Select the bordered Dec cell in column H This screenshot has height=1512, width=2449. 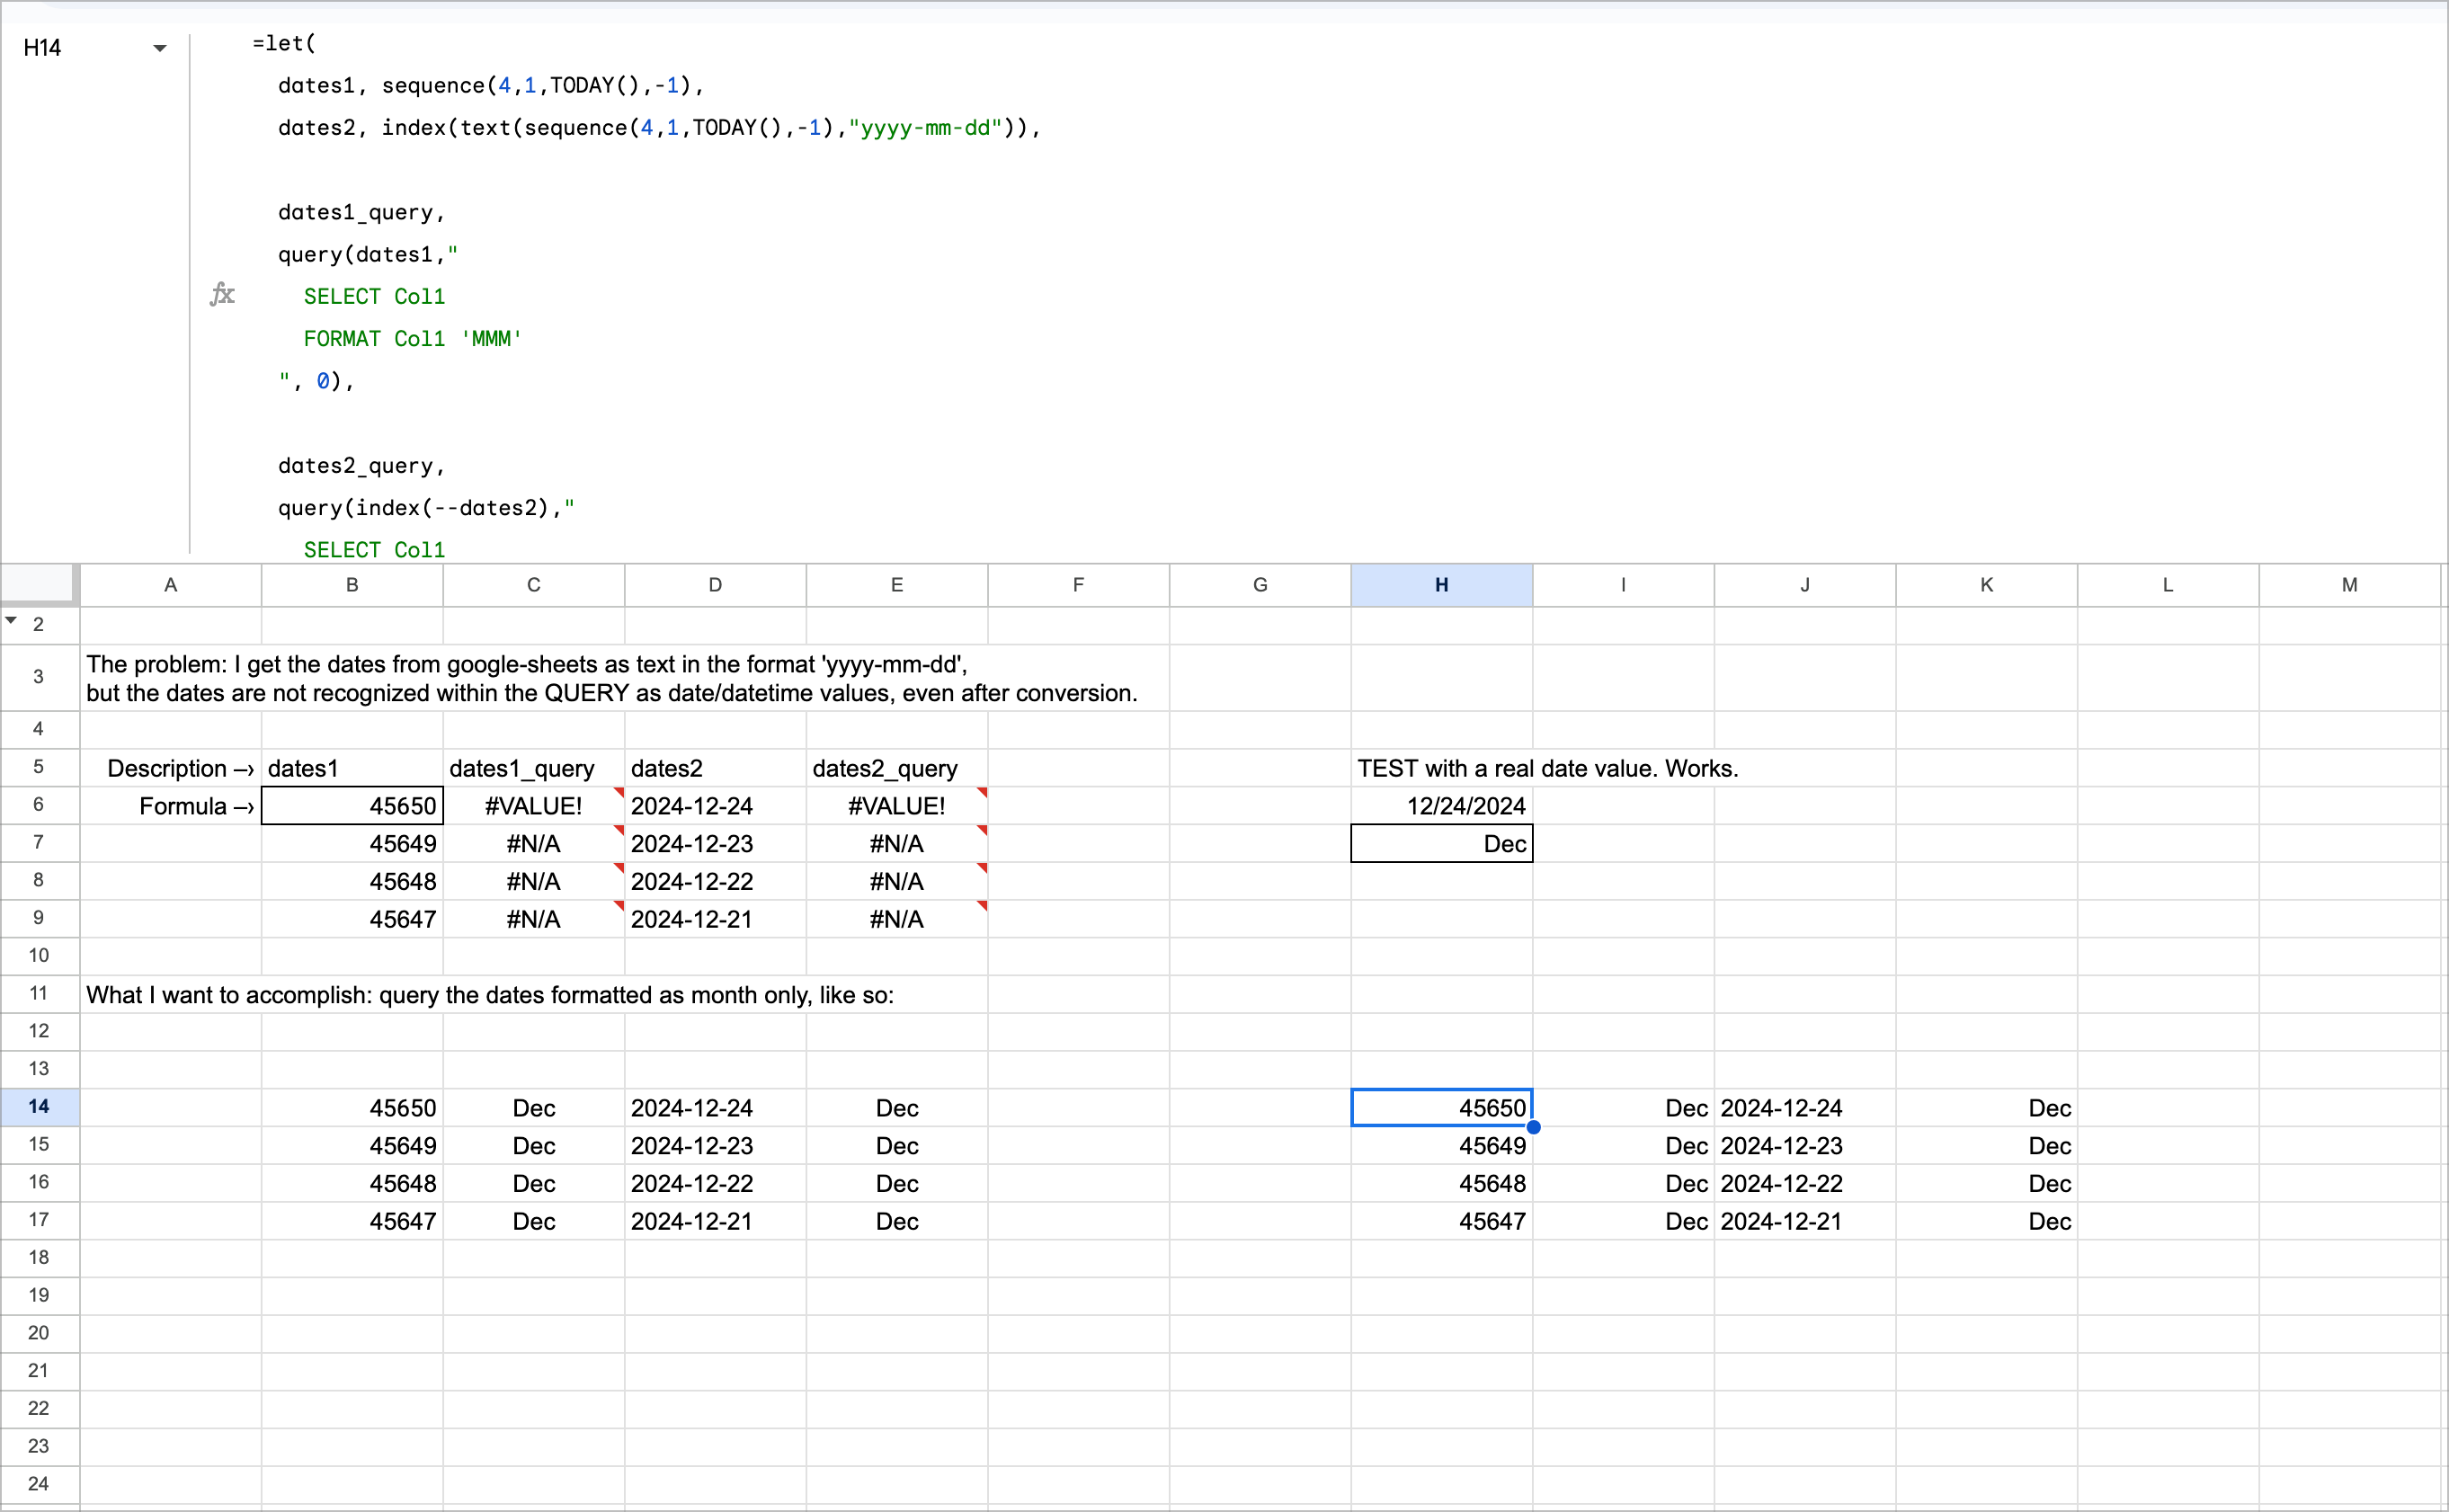pos(1441,844)
